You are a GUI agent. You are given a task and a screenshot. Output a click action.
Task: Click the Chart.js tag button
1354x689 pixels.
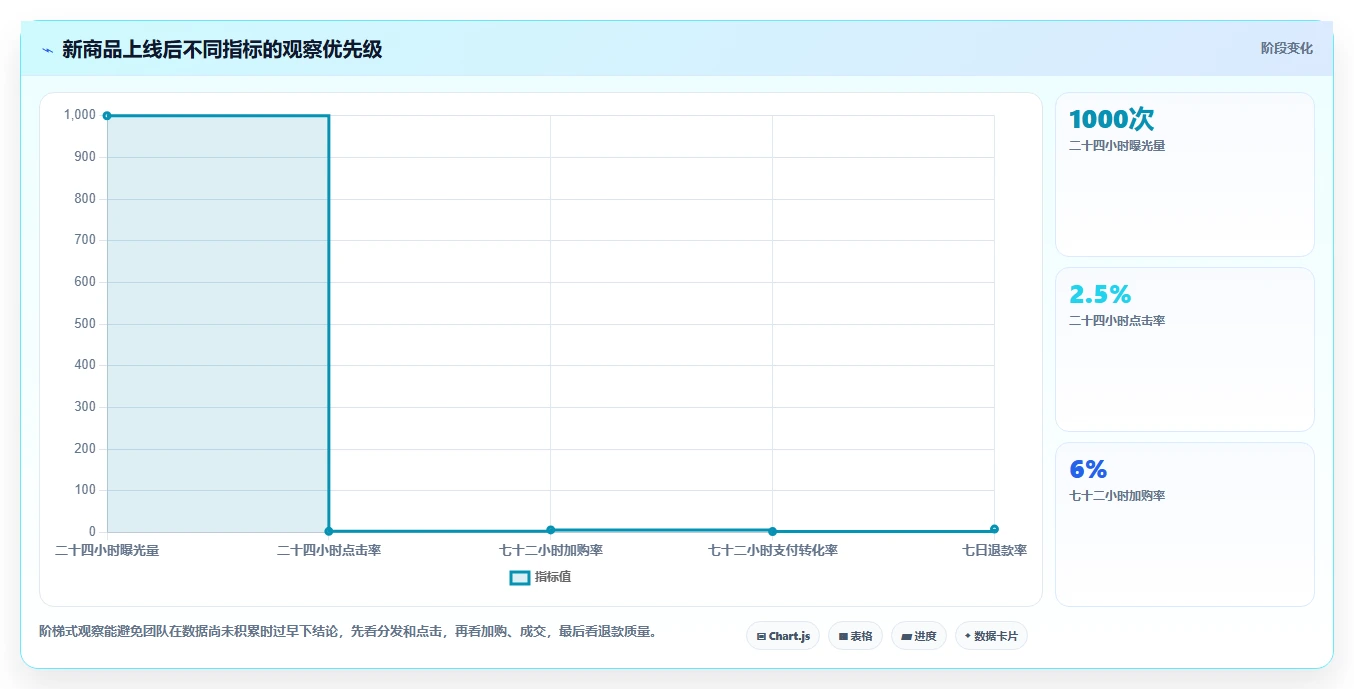[783, 636]
